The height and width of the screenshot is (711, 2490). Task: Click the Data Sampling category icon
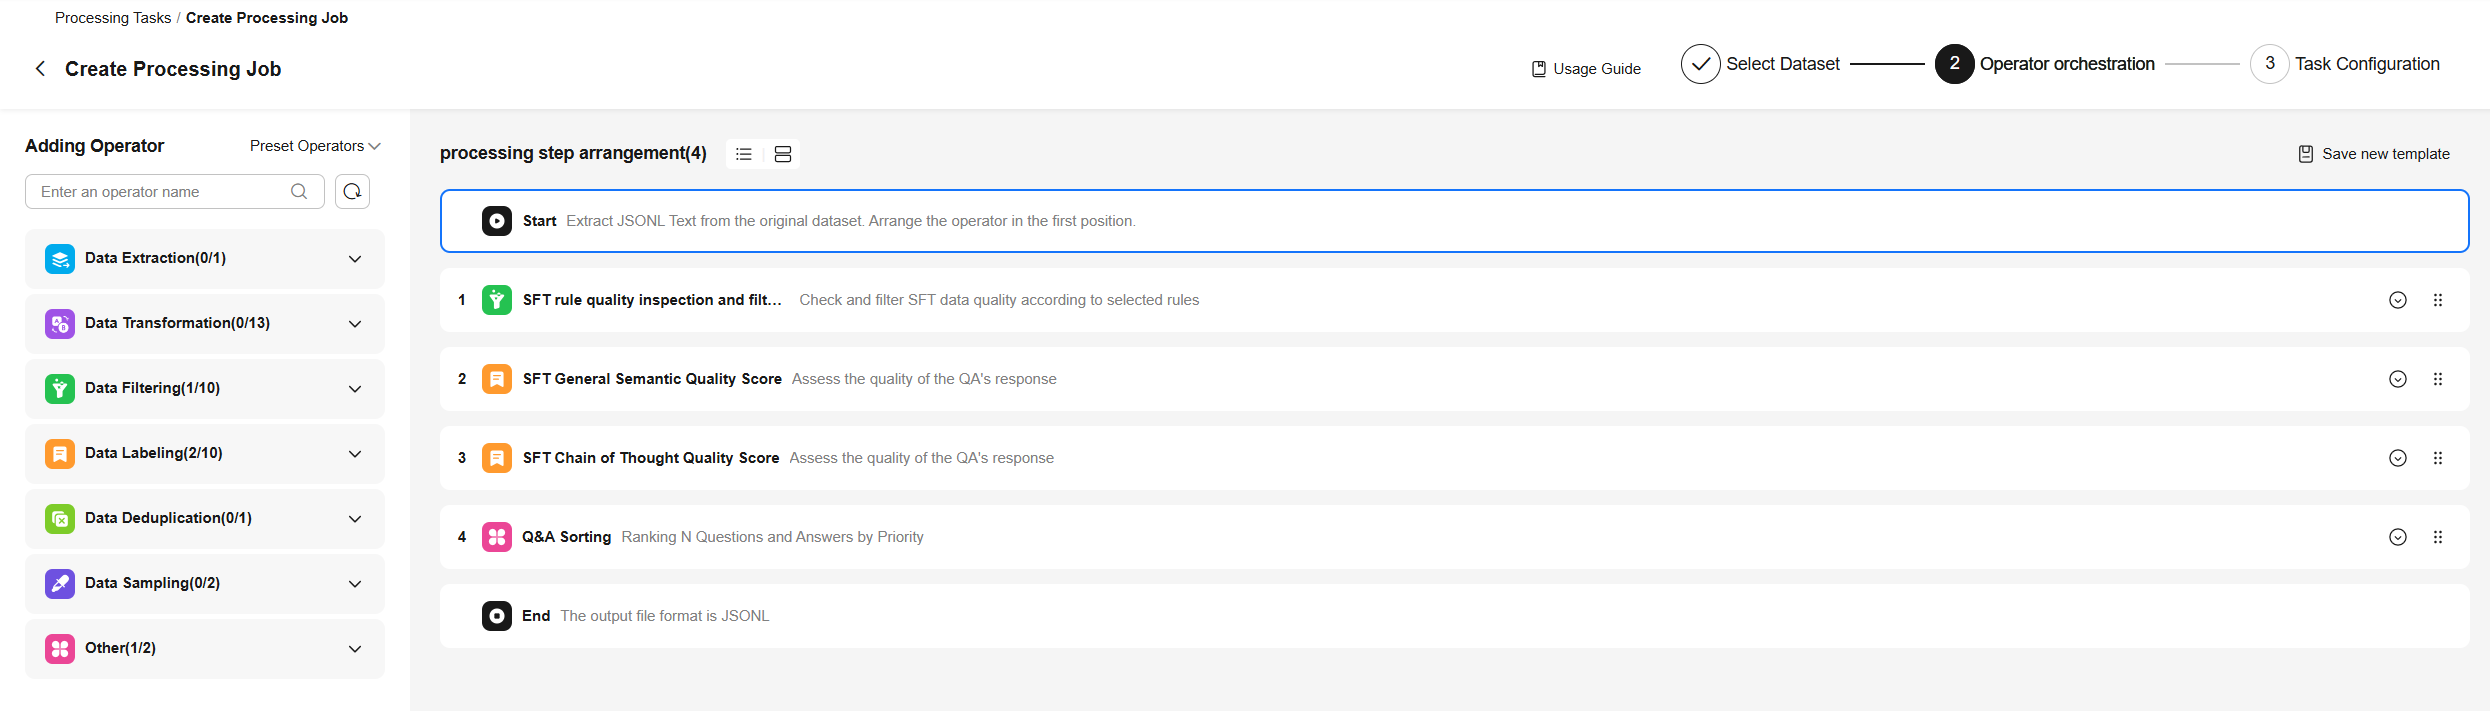60,583
